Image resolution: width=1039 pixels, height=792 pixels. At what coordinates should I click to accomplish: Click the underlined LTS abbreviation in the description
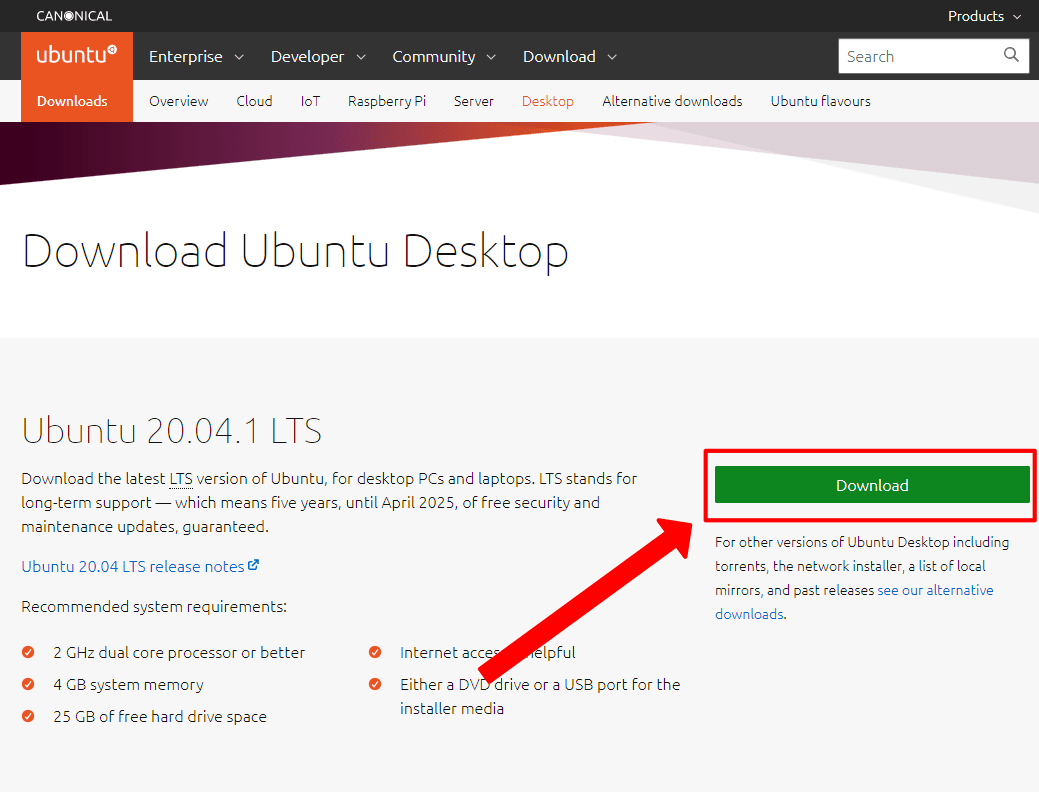point(181,479)
